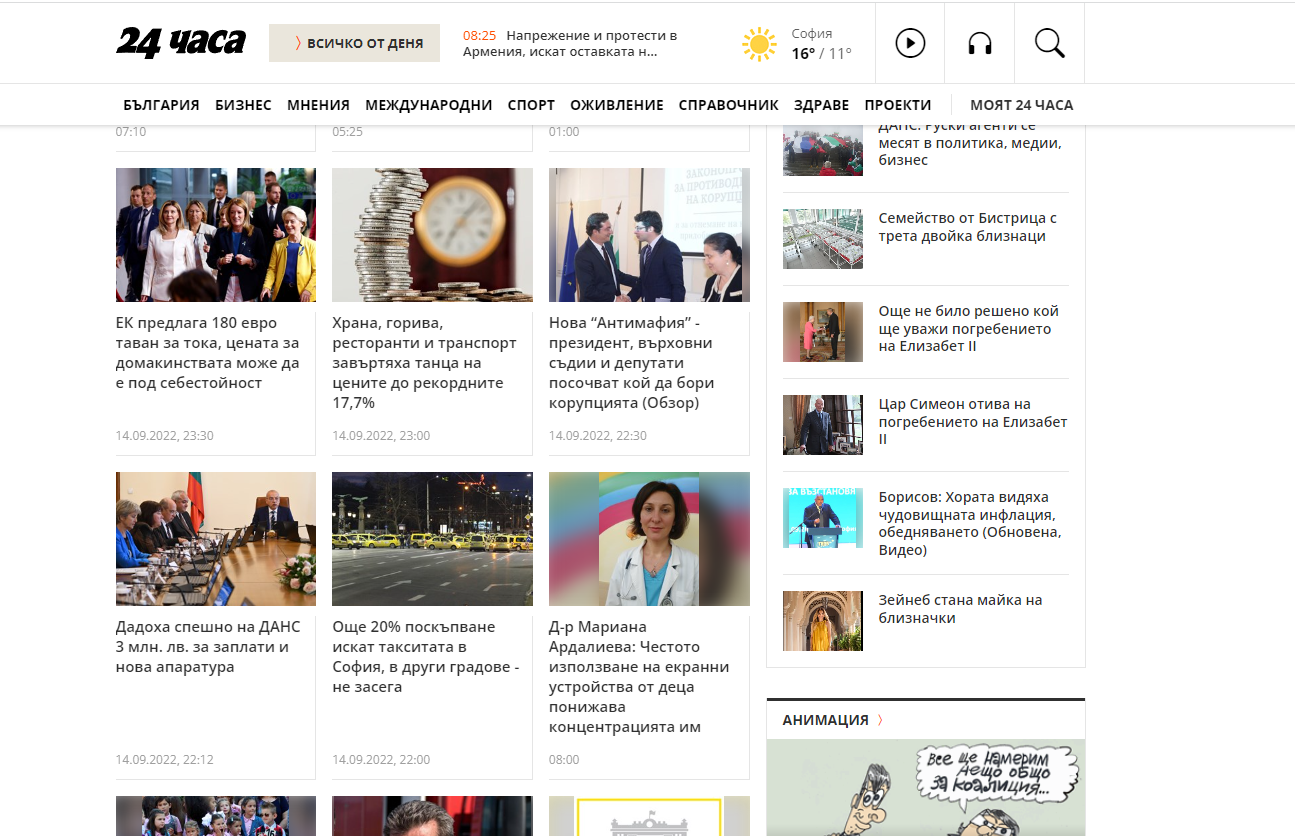Go to the Здраве menu item
This screenshot has width=1295, height=836.
(821, 105)
